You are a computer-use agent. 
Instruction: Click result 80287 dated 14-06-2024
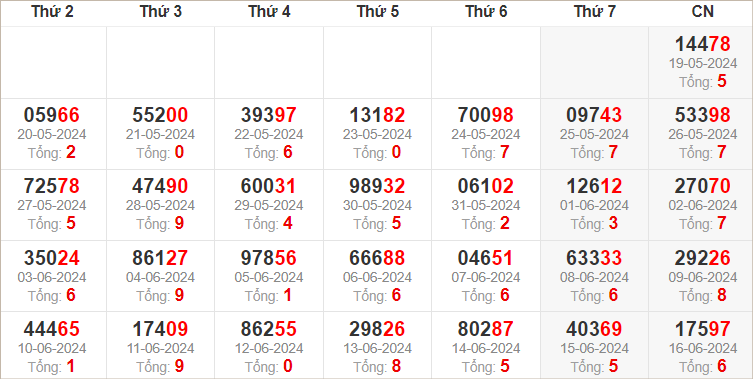(x=486, y=329)
